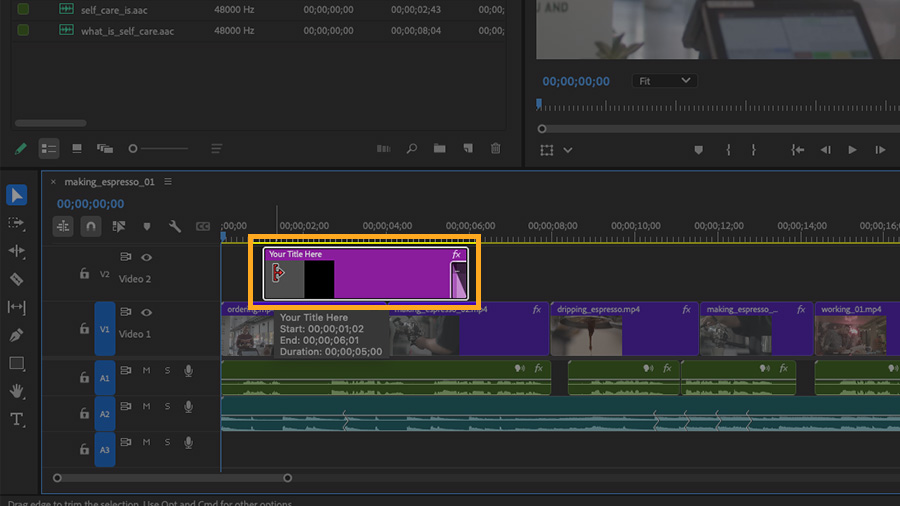Toggle lock on the V1 track
This screenshot has width=900, height=506.
tap(84, 329)
